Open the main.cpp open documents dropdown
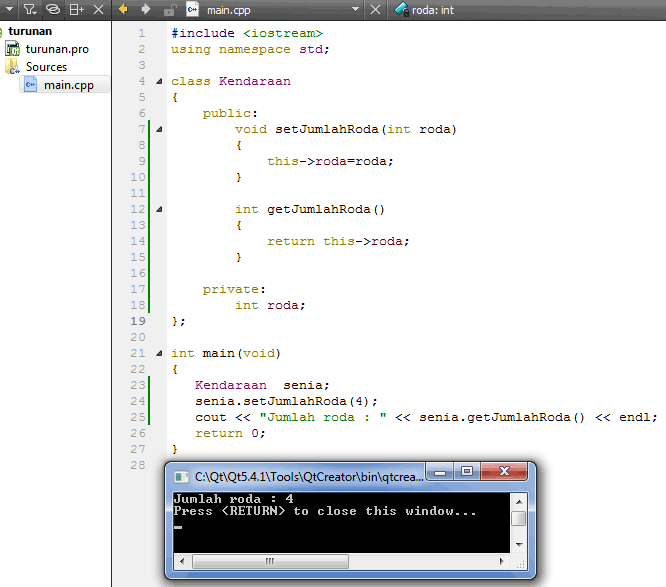The height and width of the screenshot is (587, 666). click(x=356, y=9)
